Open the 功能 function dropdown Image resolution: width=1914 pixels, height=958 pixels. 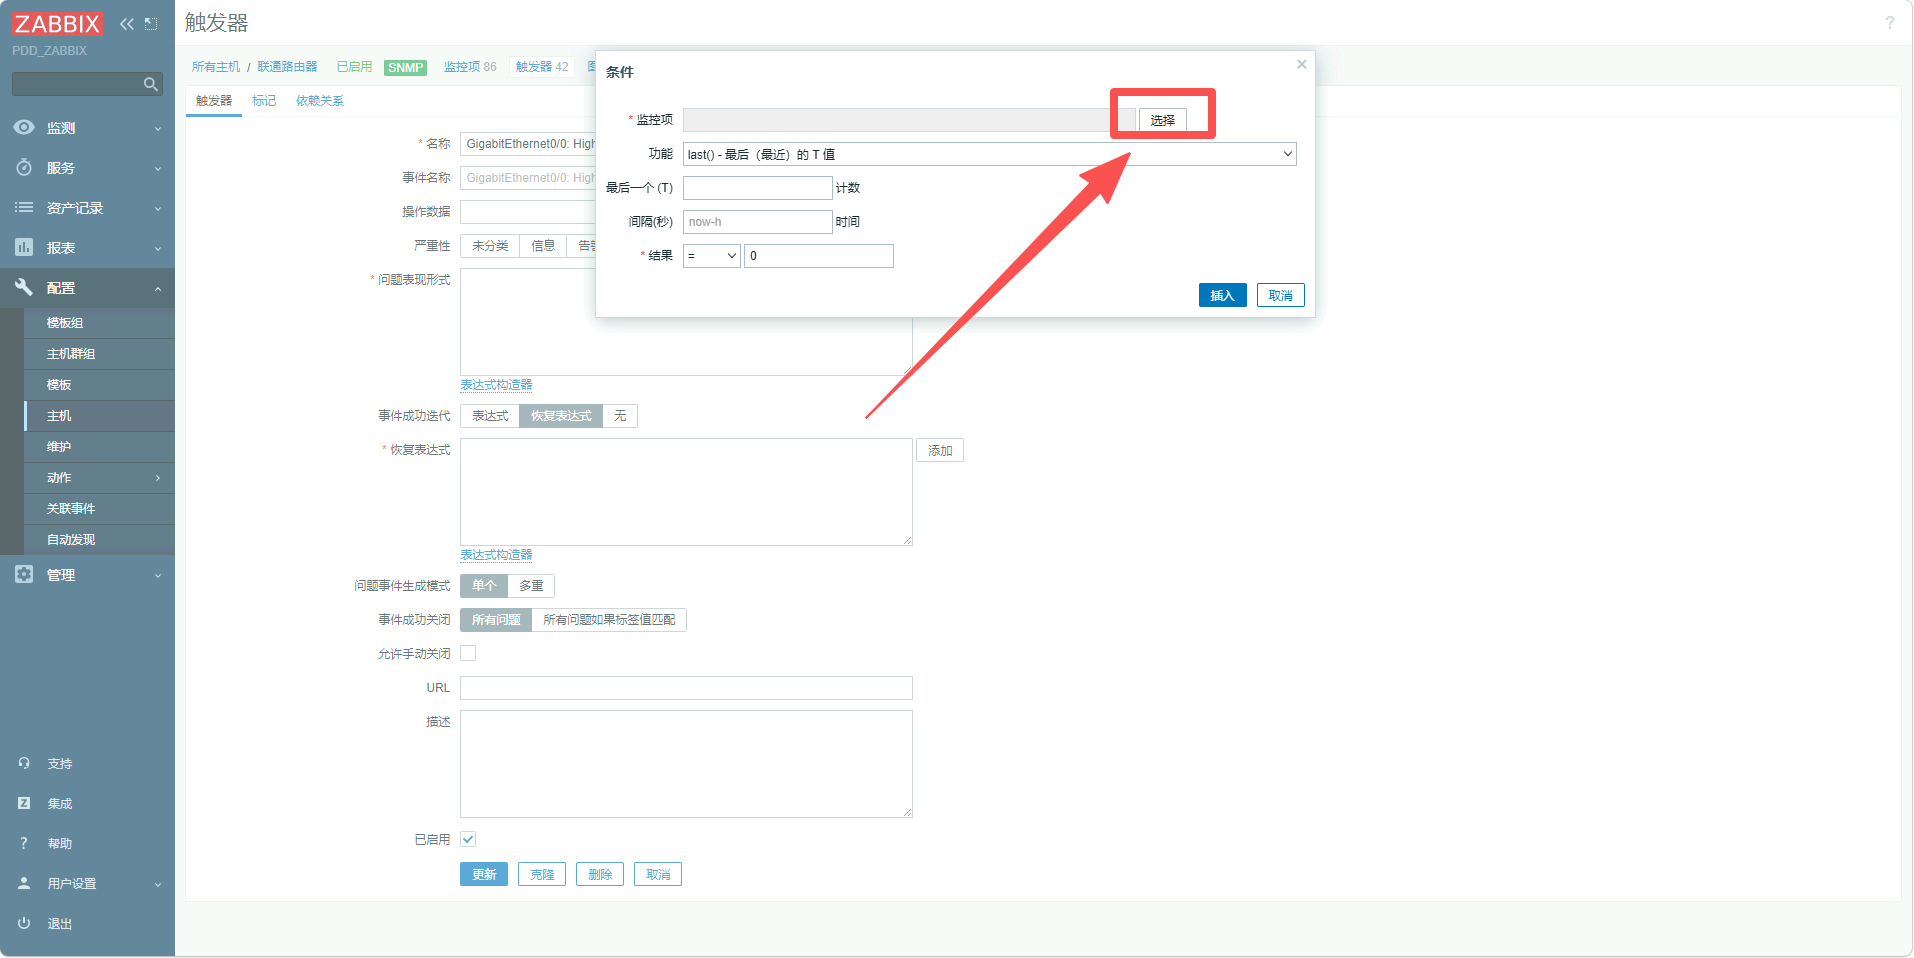pos(989,154)
